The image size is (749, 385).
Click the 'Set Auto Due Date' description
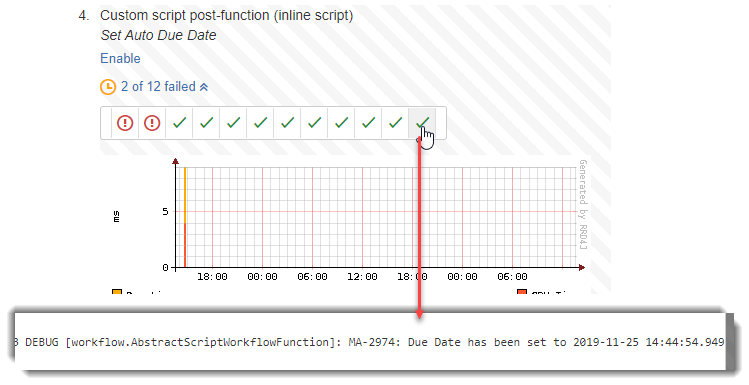click(x=158, y=35)
